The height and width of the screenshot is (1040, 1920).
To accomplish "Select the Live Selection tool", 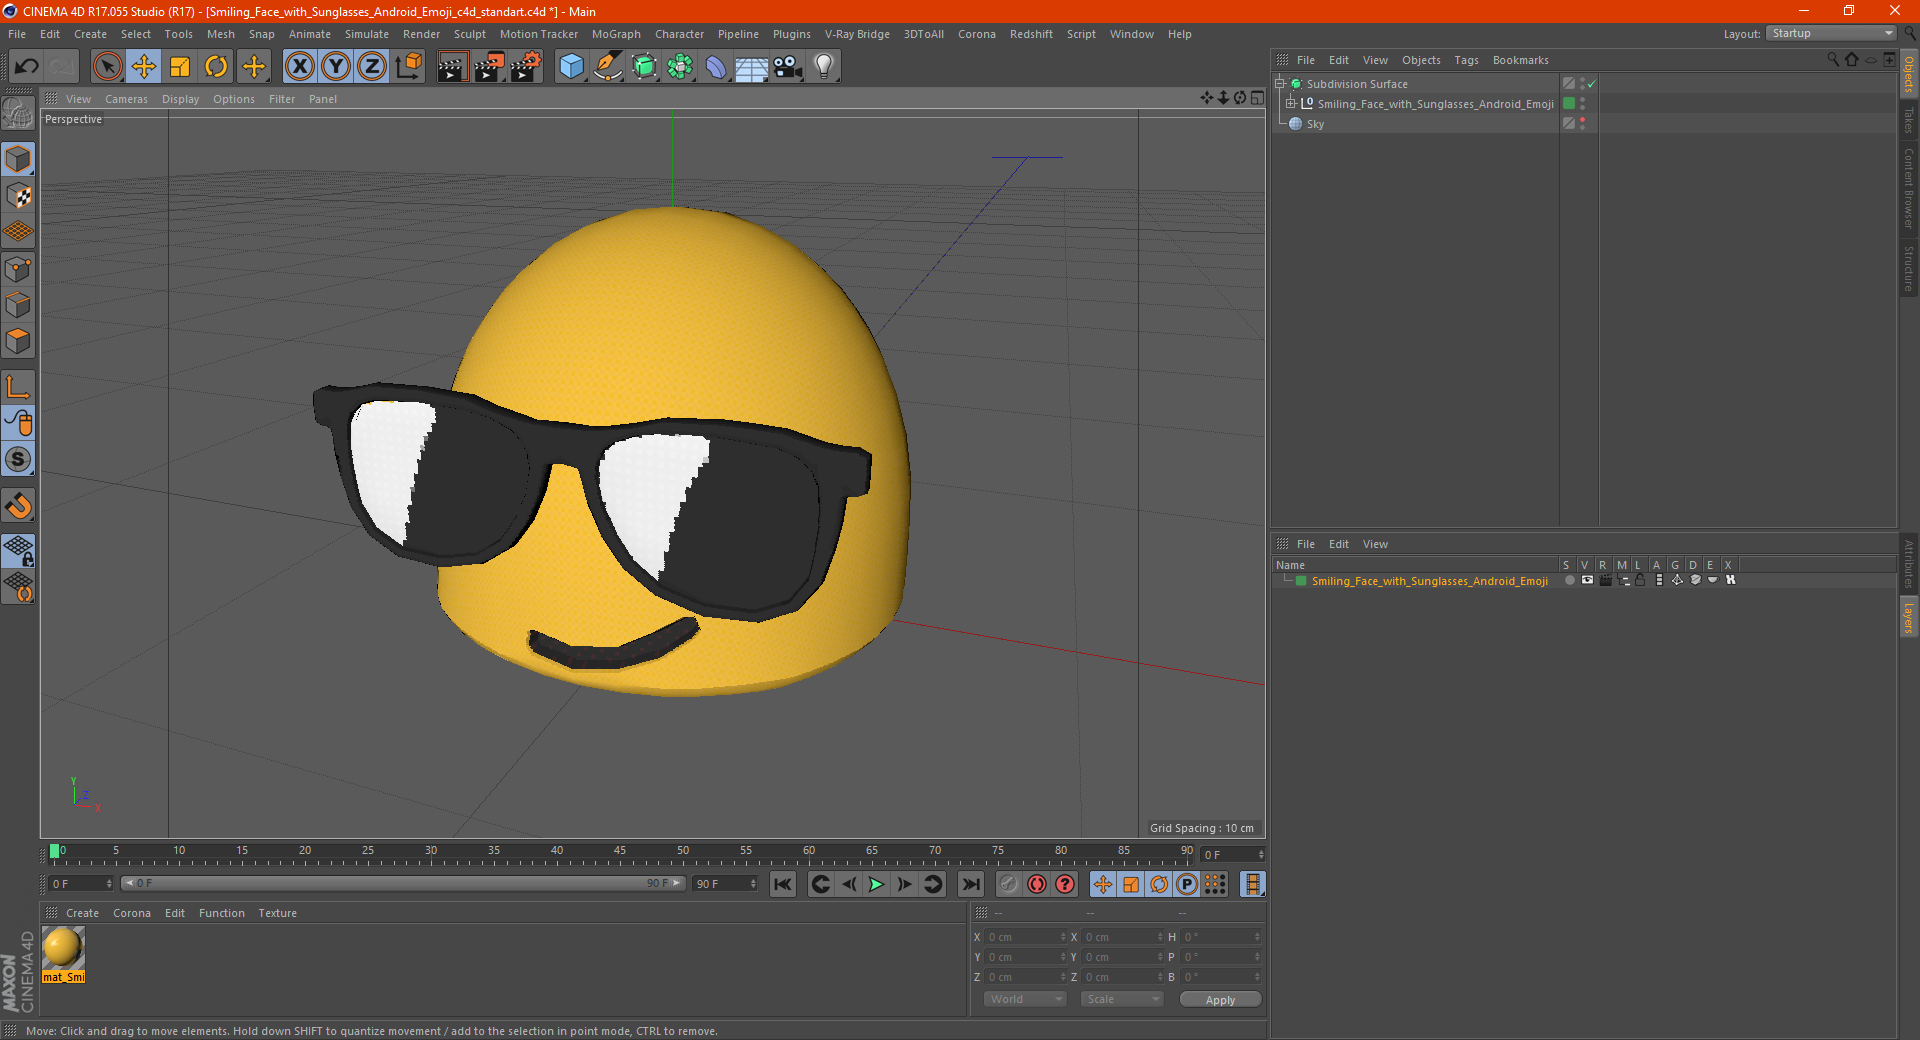I will [x=107, y=67].
